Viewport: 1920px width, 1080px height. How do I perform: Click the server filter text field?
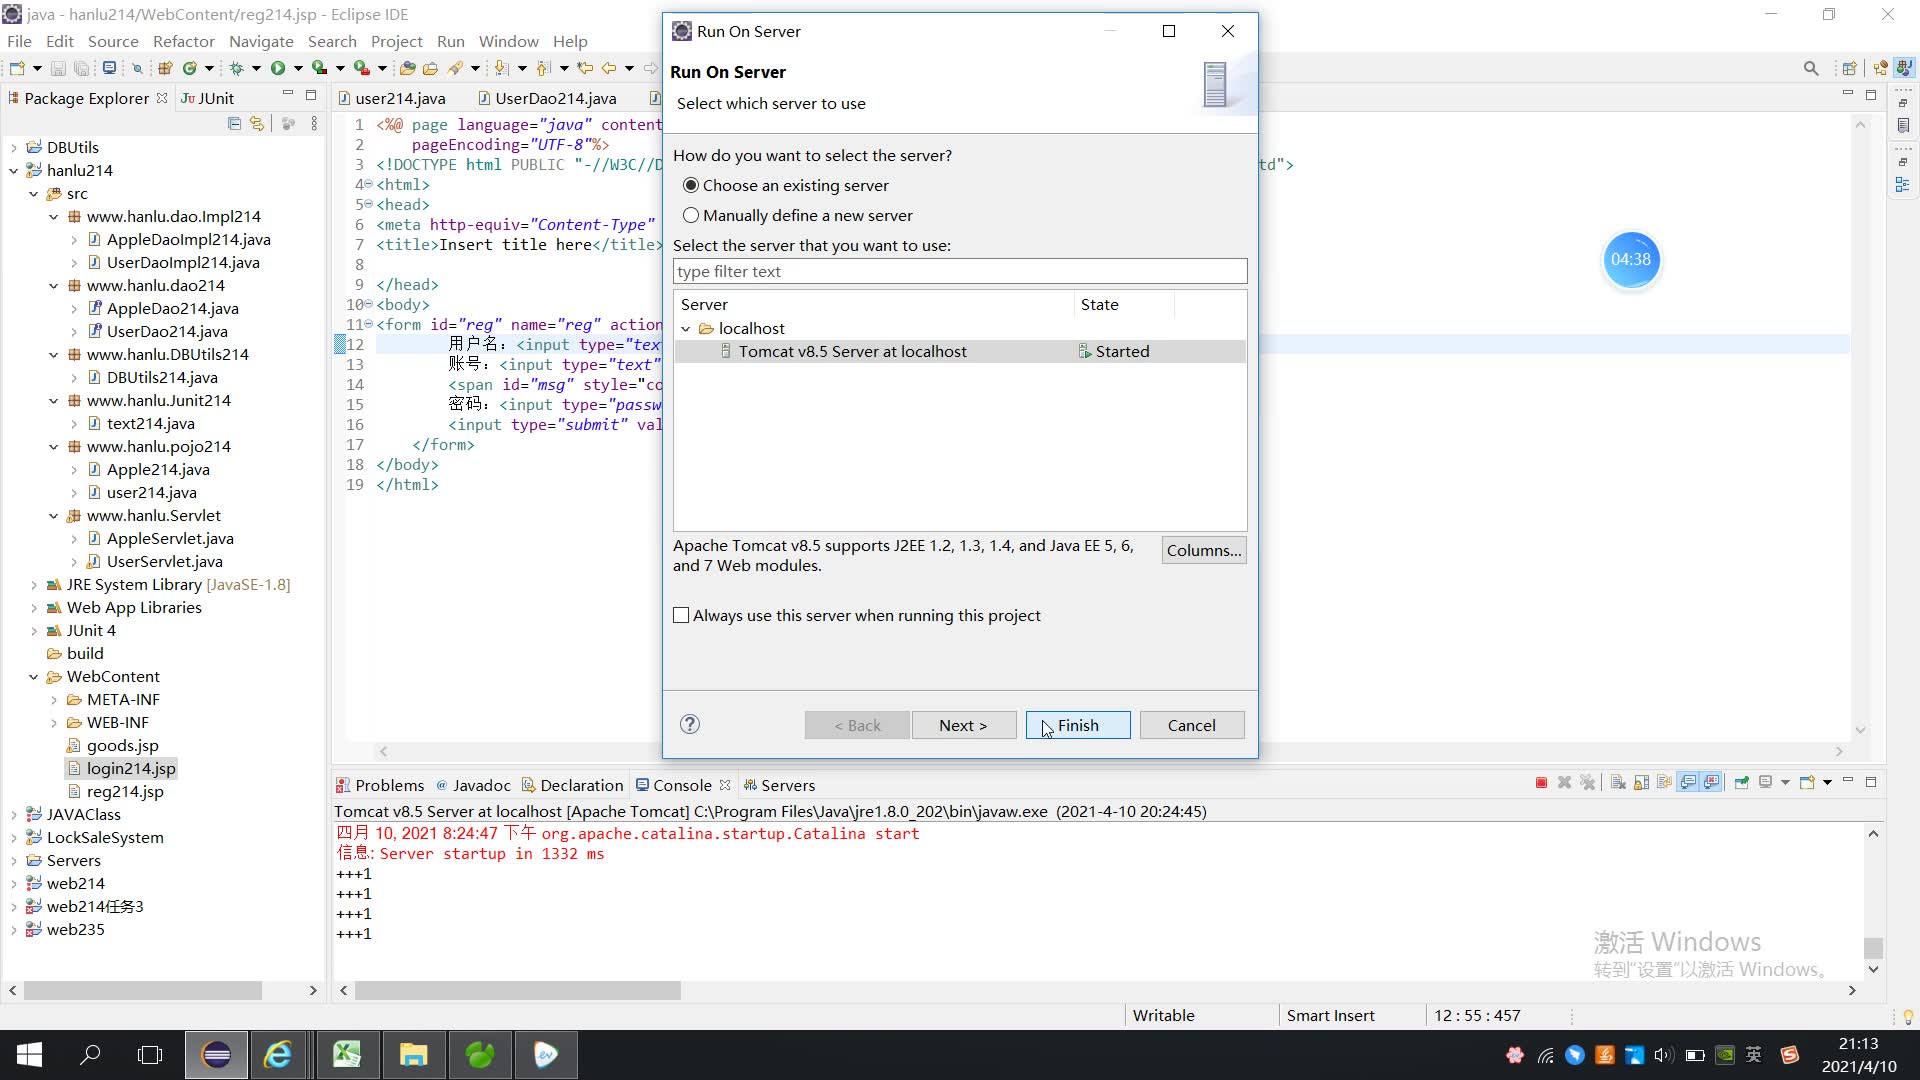point(960,271)
